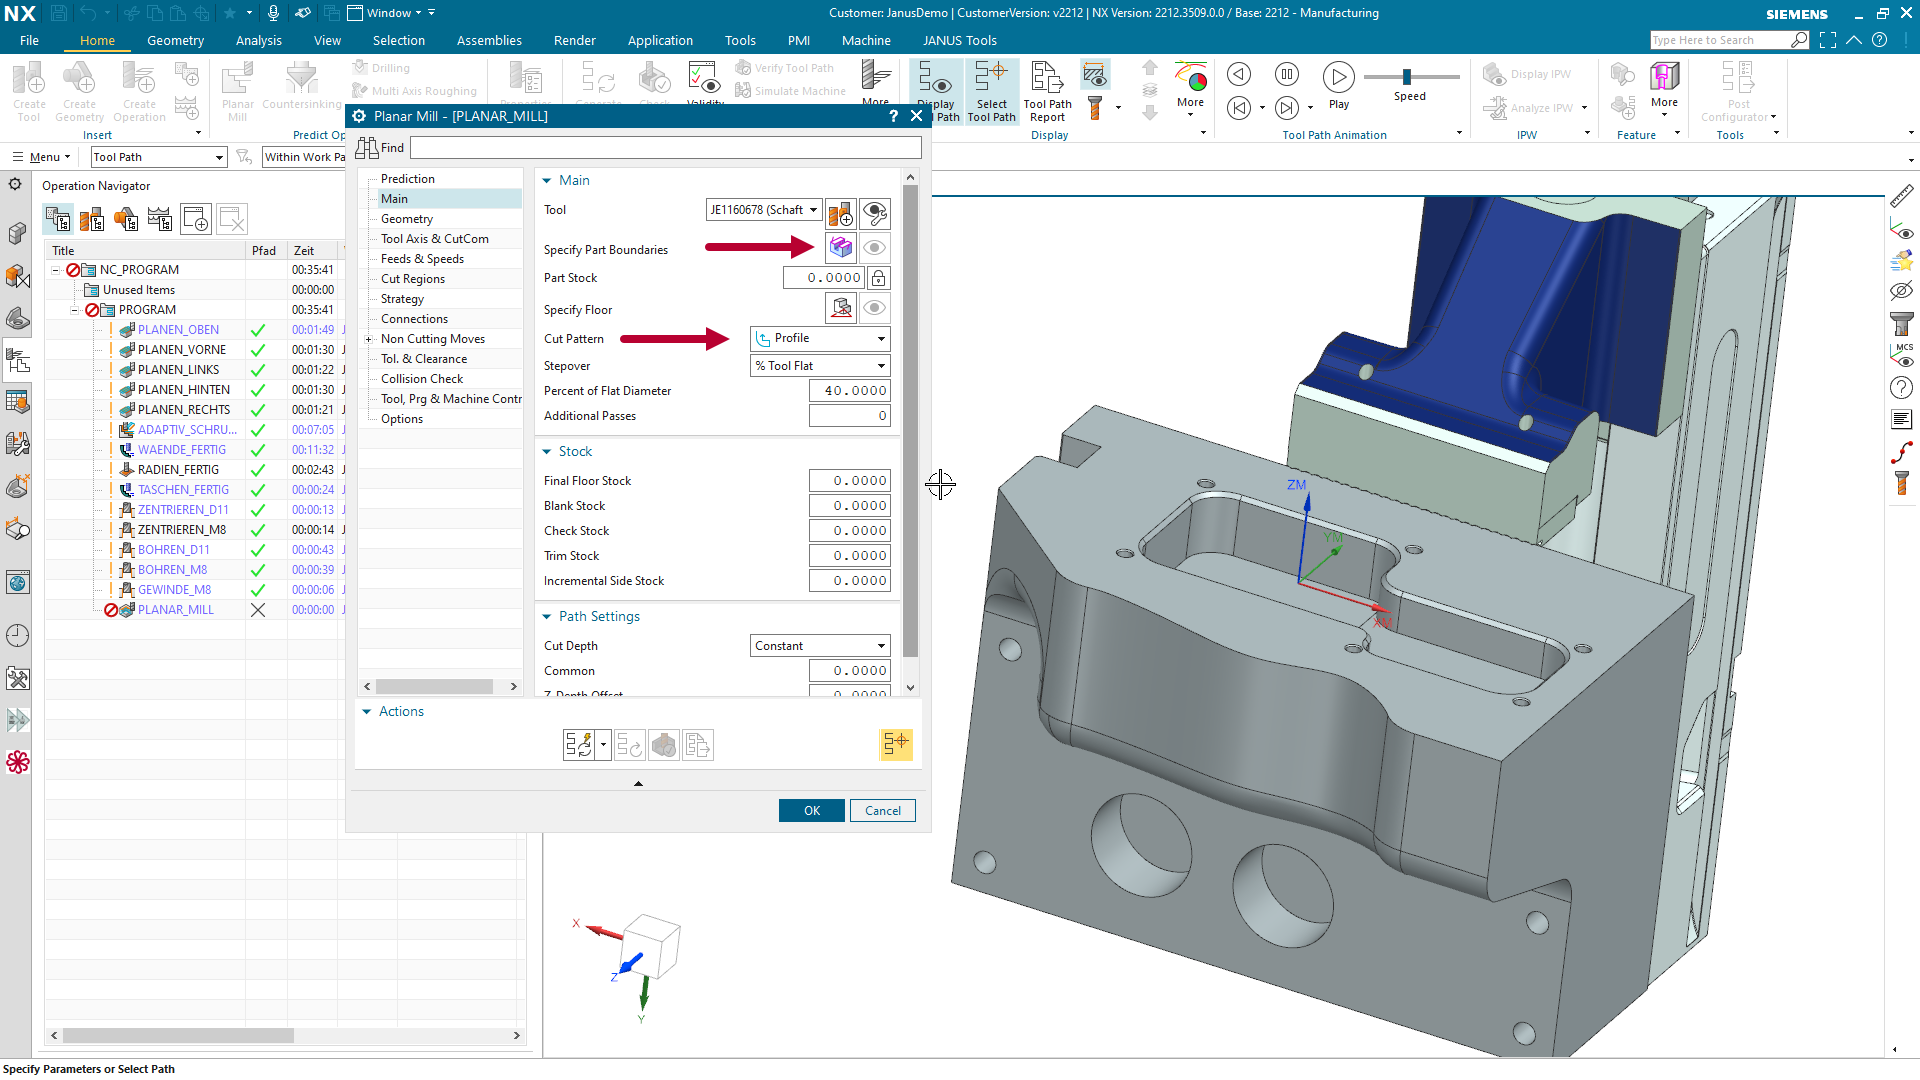
Task: Click the Specify Part Boundaries icon
Action: click(841, 247)
